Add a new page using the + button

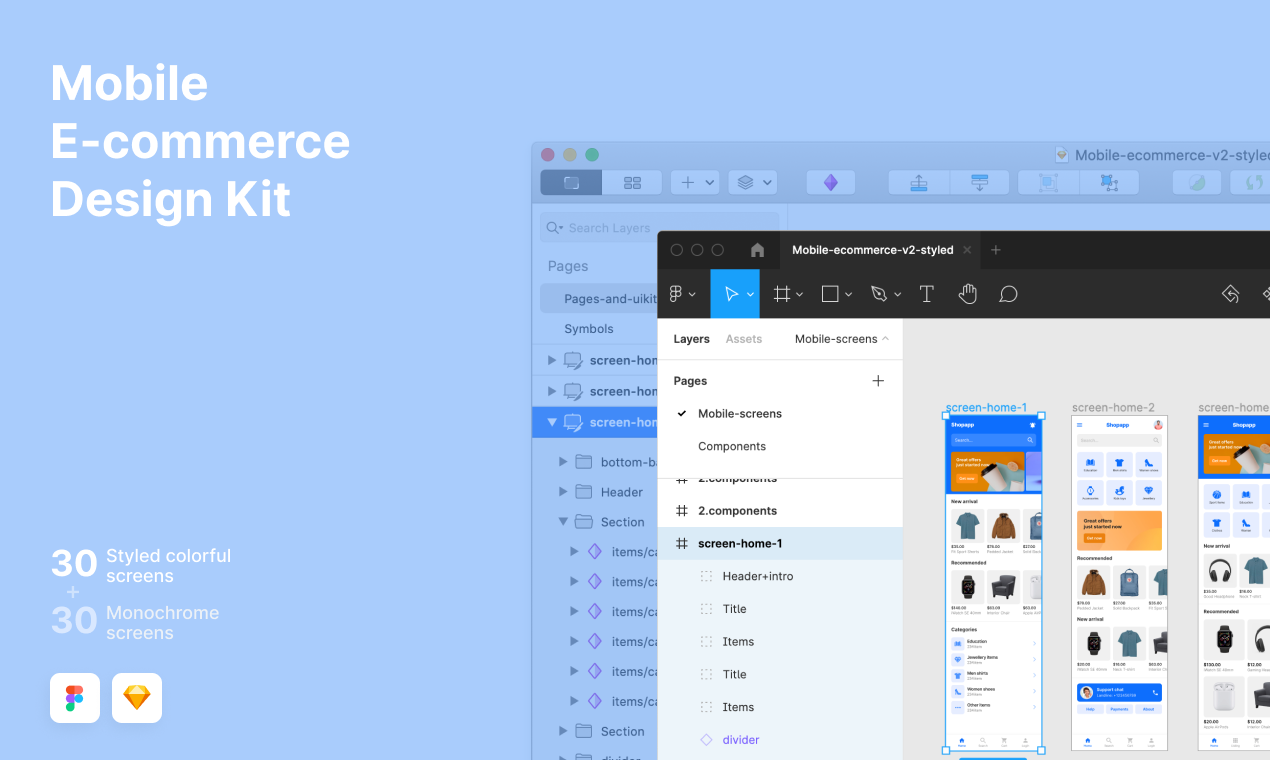(878, 380)
